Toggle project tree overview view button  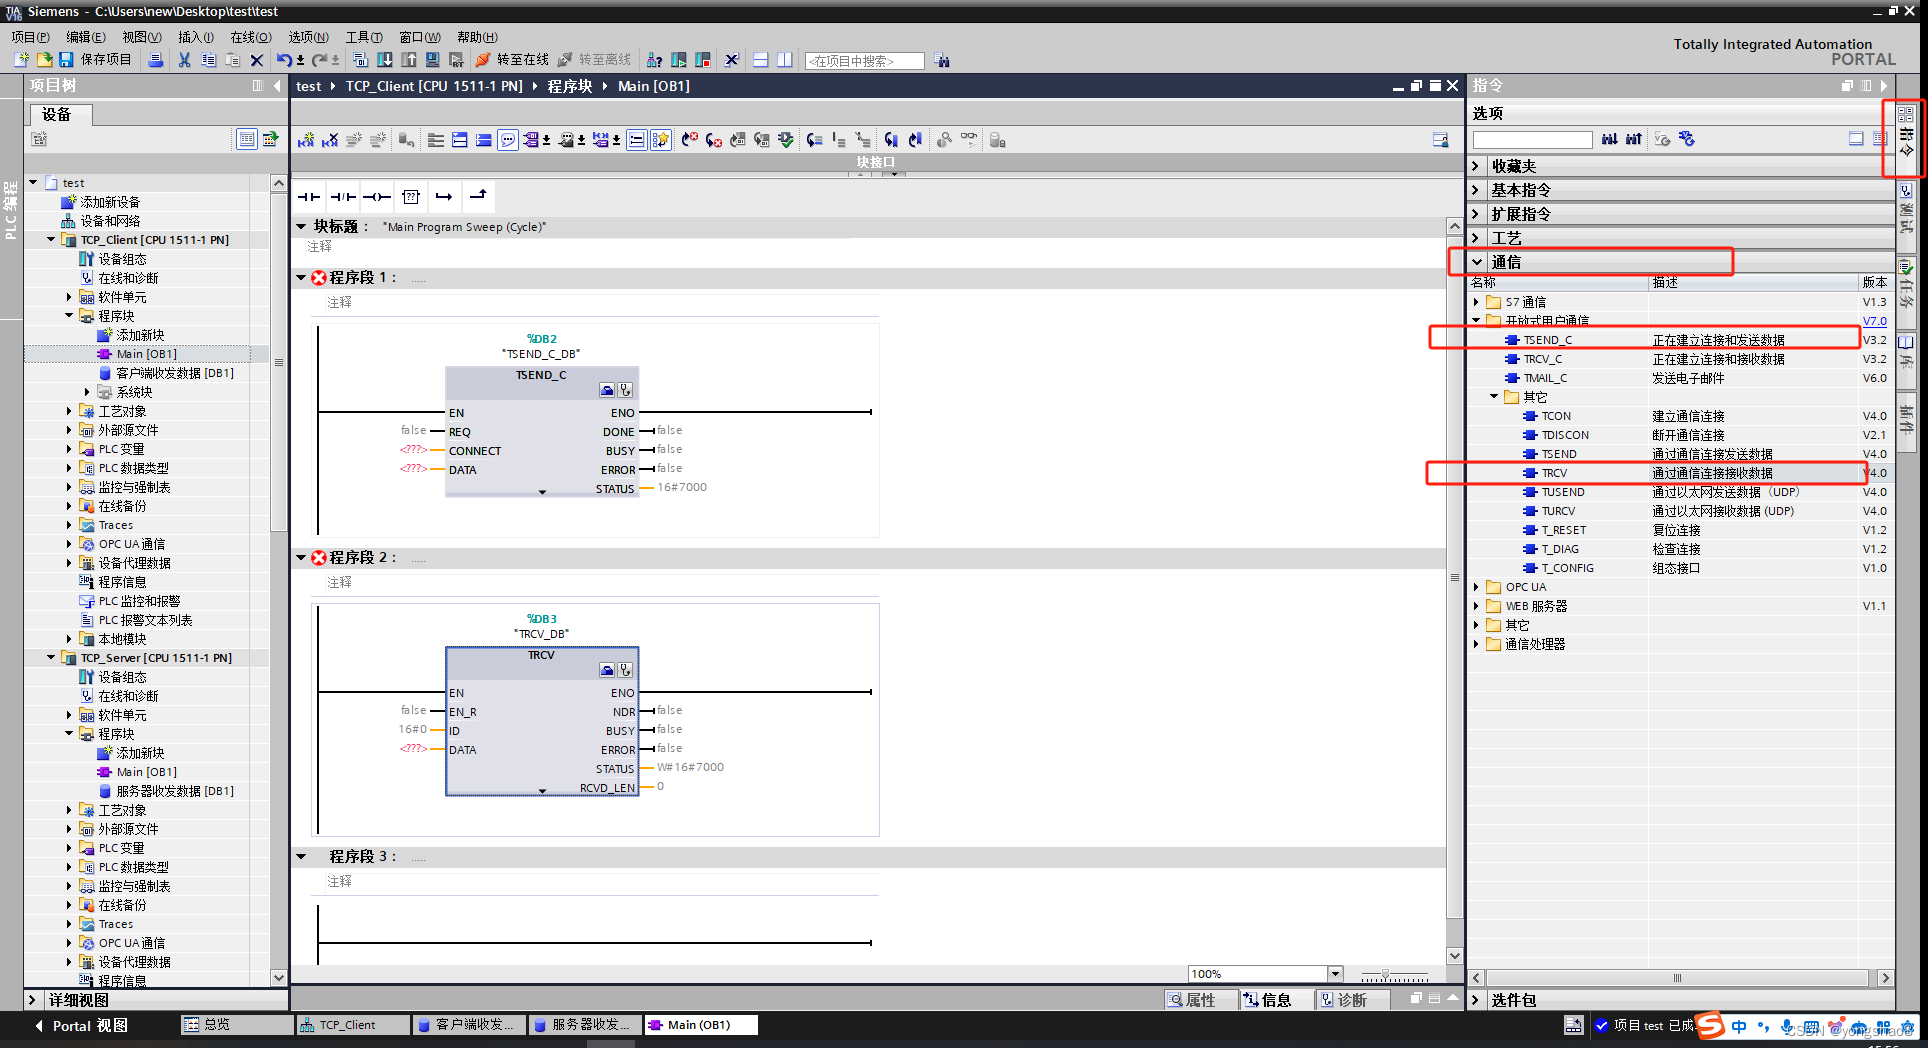coord(247,139)
